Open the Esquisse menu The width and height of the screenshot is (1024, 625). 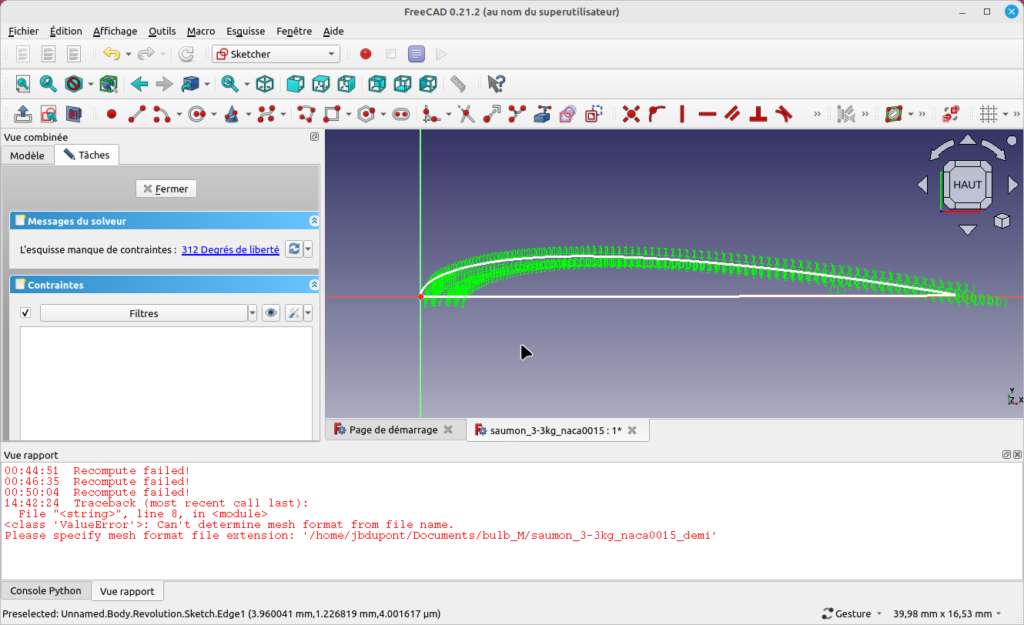(246, 31)
